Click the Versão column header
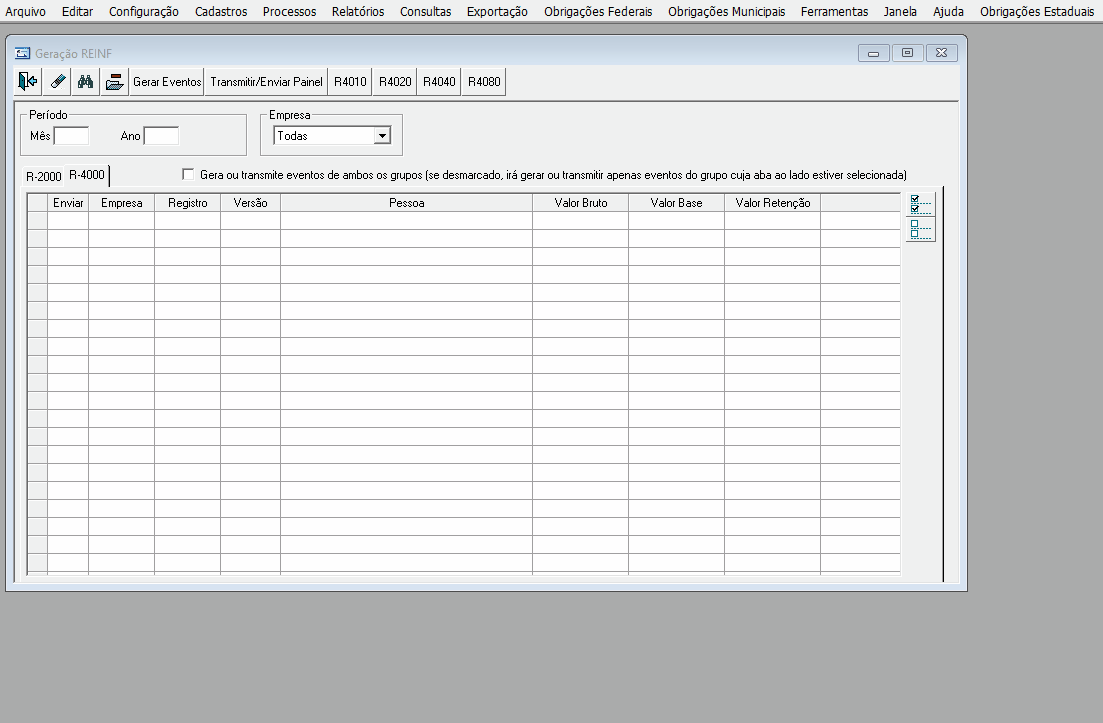 pyautogui.click(x=250, y=203)
